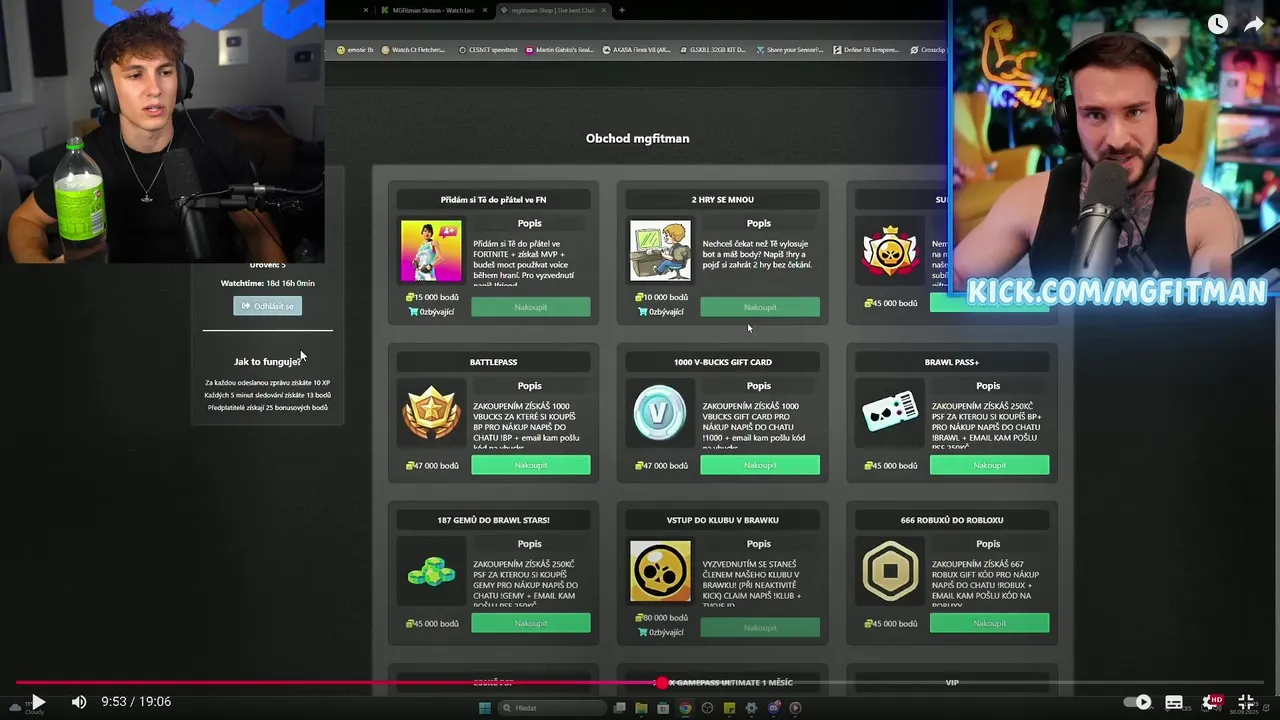Viewport: 1280px width, 720px height.
Task: Open the Fortnite character thumbnail
Action: pos(431,251)
